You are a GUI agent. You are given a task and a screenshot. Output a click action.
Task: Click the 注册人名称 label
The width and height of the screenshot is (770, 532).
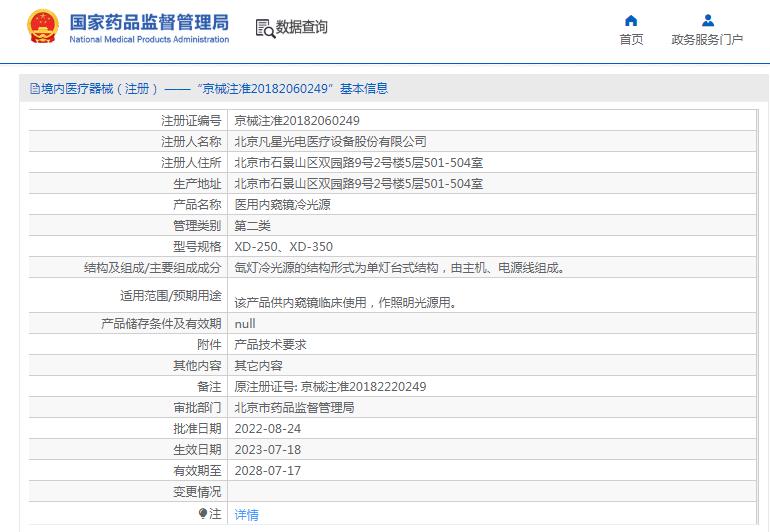click(x=191, y=141)
